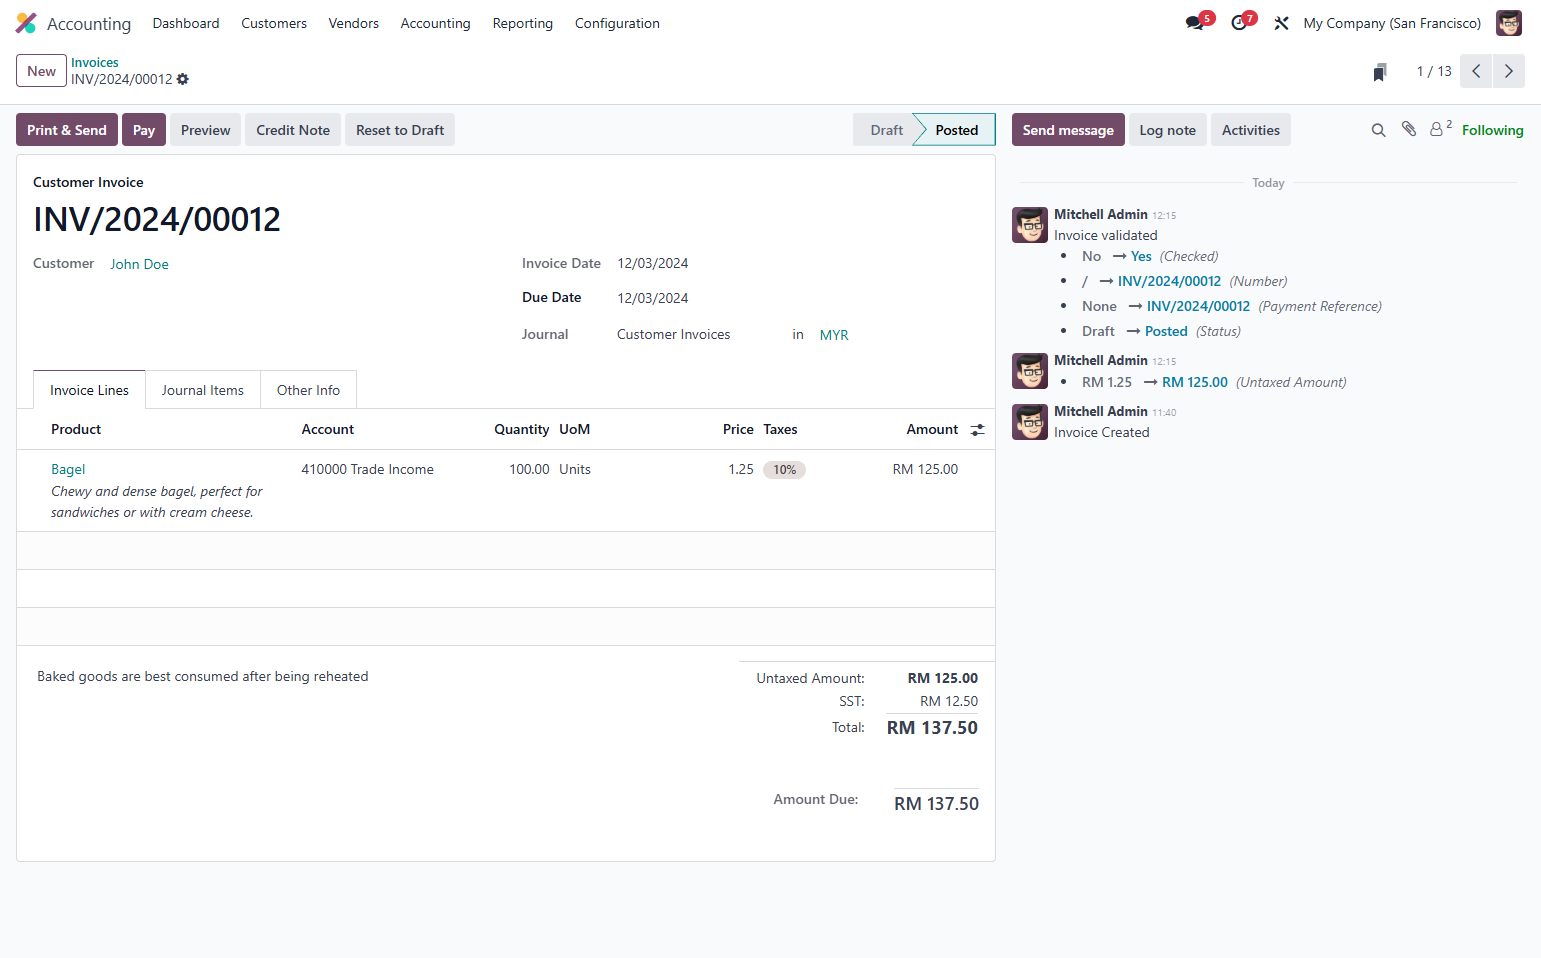Click the Log note button
This screenshot has width=1541, height=958.
(1168, 130)
